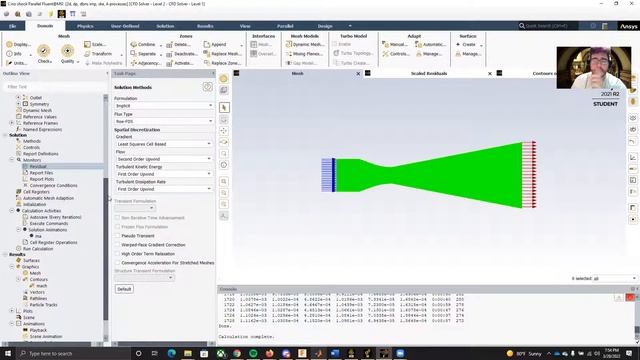
Task: Open Adapt Controls
Action: (x=396, y=53)
